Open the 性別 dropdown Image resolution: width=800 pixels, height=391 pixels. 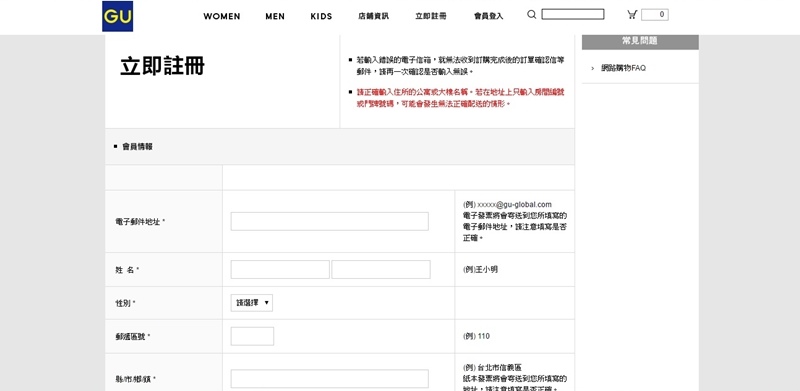(252, 303)
